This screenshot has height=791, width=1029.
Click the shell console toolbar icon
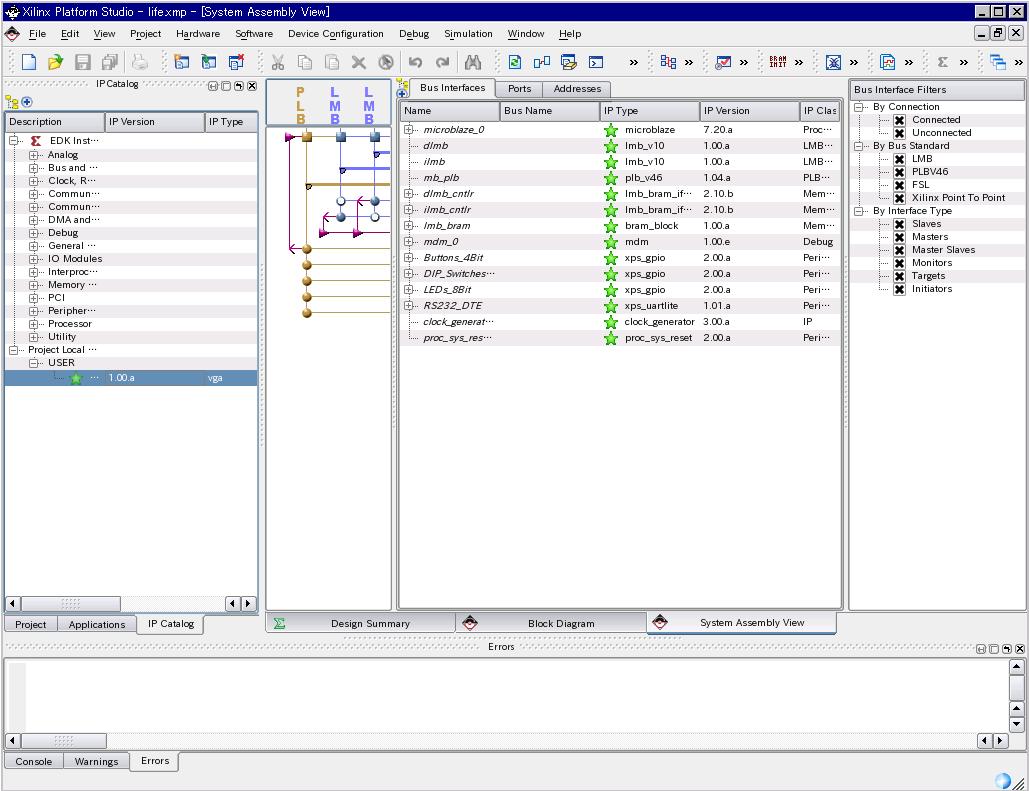(596, 62)
